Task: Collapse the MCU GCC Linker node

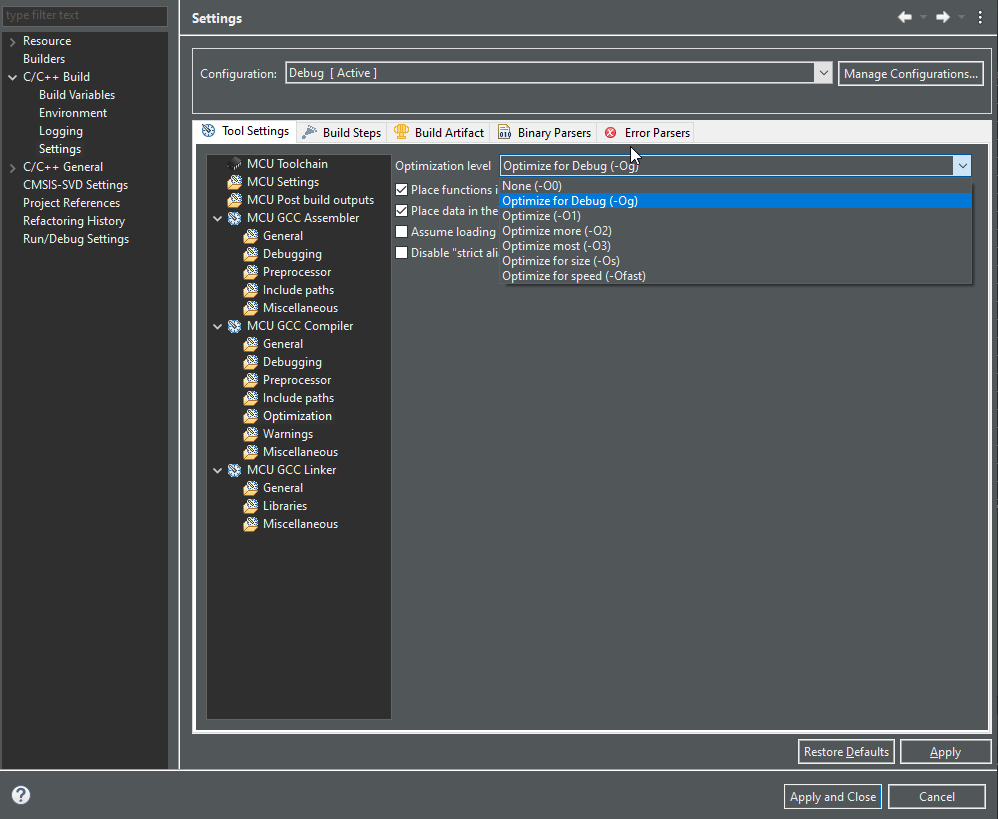Action: pyautogui.click(x=218, y=470)
